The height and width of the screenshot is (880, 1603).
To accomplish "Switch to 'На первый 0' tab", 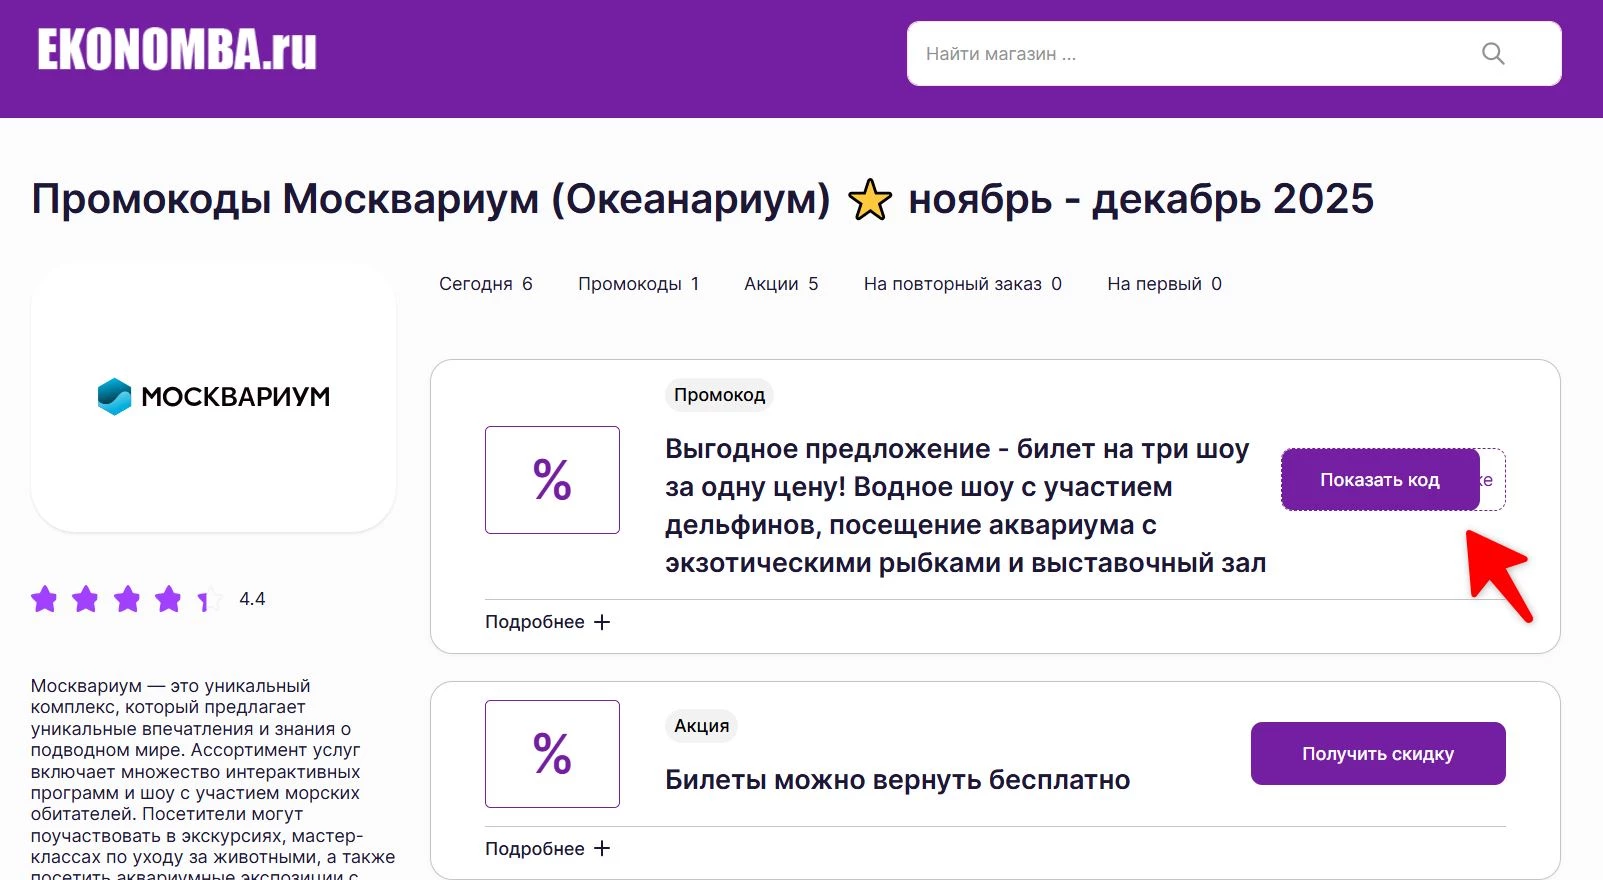I will click(x=1164, y=284).
